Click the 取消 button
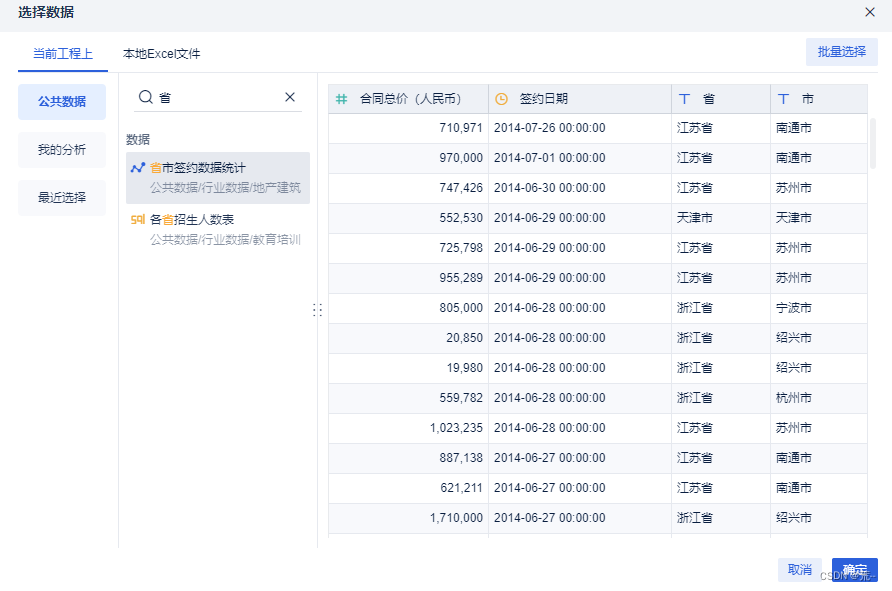892x591 pixels. pos(800,568)
